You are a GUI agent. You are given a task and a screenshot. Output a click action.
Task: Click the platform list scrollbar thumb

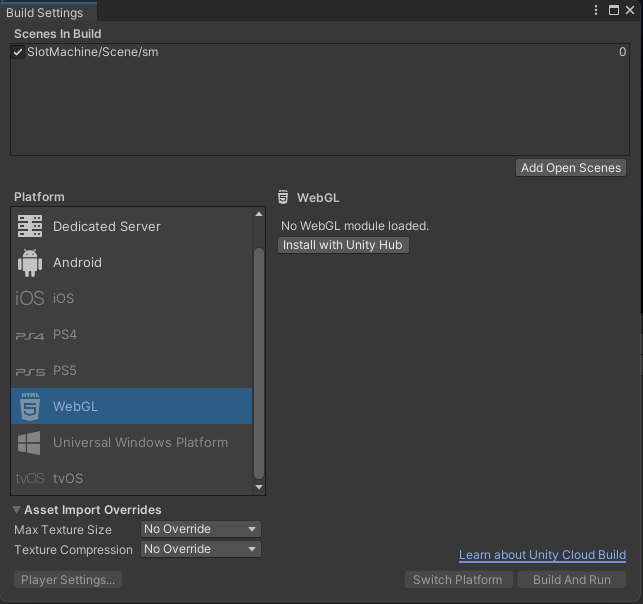(259, 363)
